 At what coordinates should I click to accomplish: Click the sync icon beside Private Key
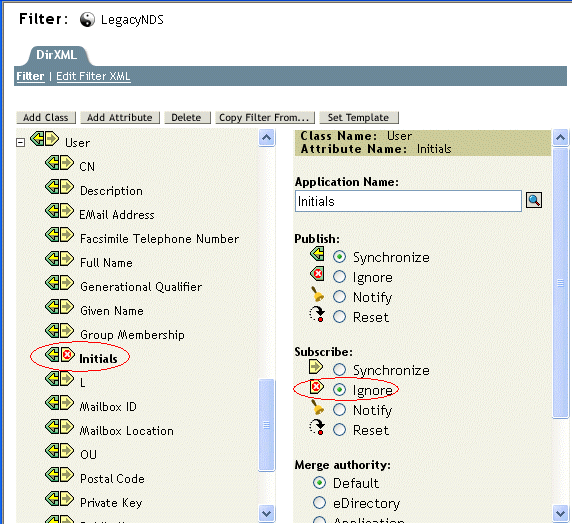[59, 498]
